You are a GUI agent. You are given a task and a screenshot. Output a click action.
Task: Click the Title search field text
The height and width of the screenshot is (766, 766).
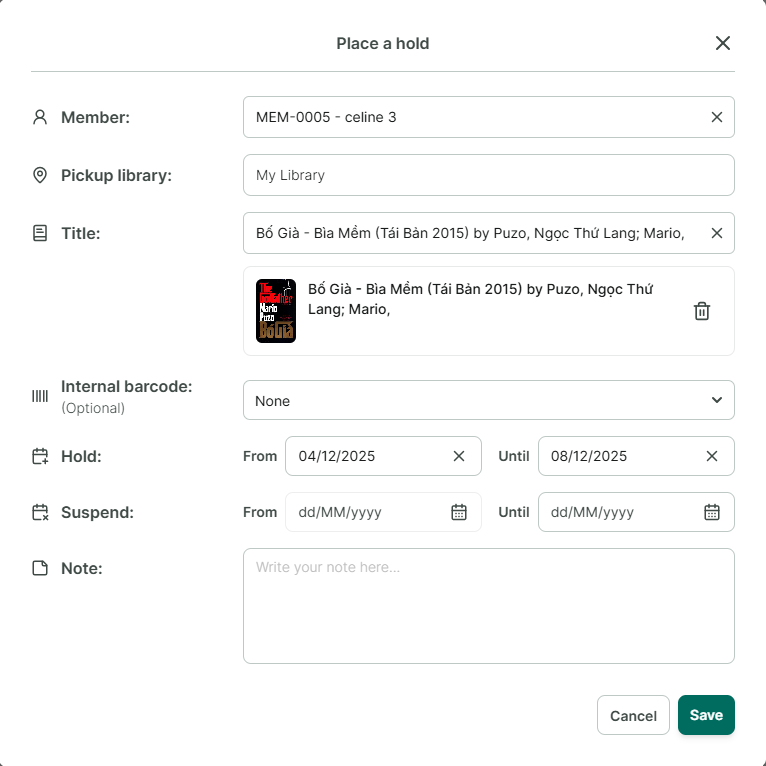click(470, 234)
